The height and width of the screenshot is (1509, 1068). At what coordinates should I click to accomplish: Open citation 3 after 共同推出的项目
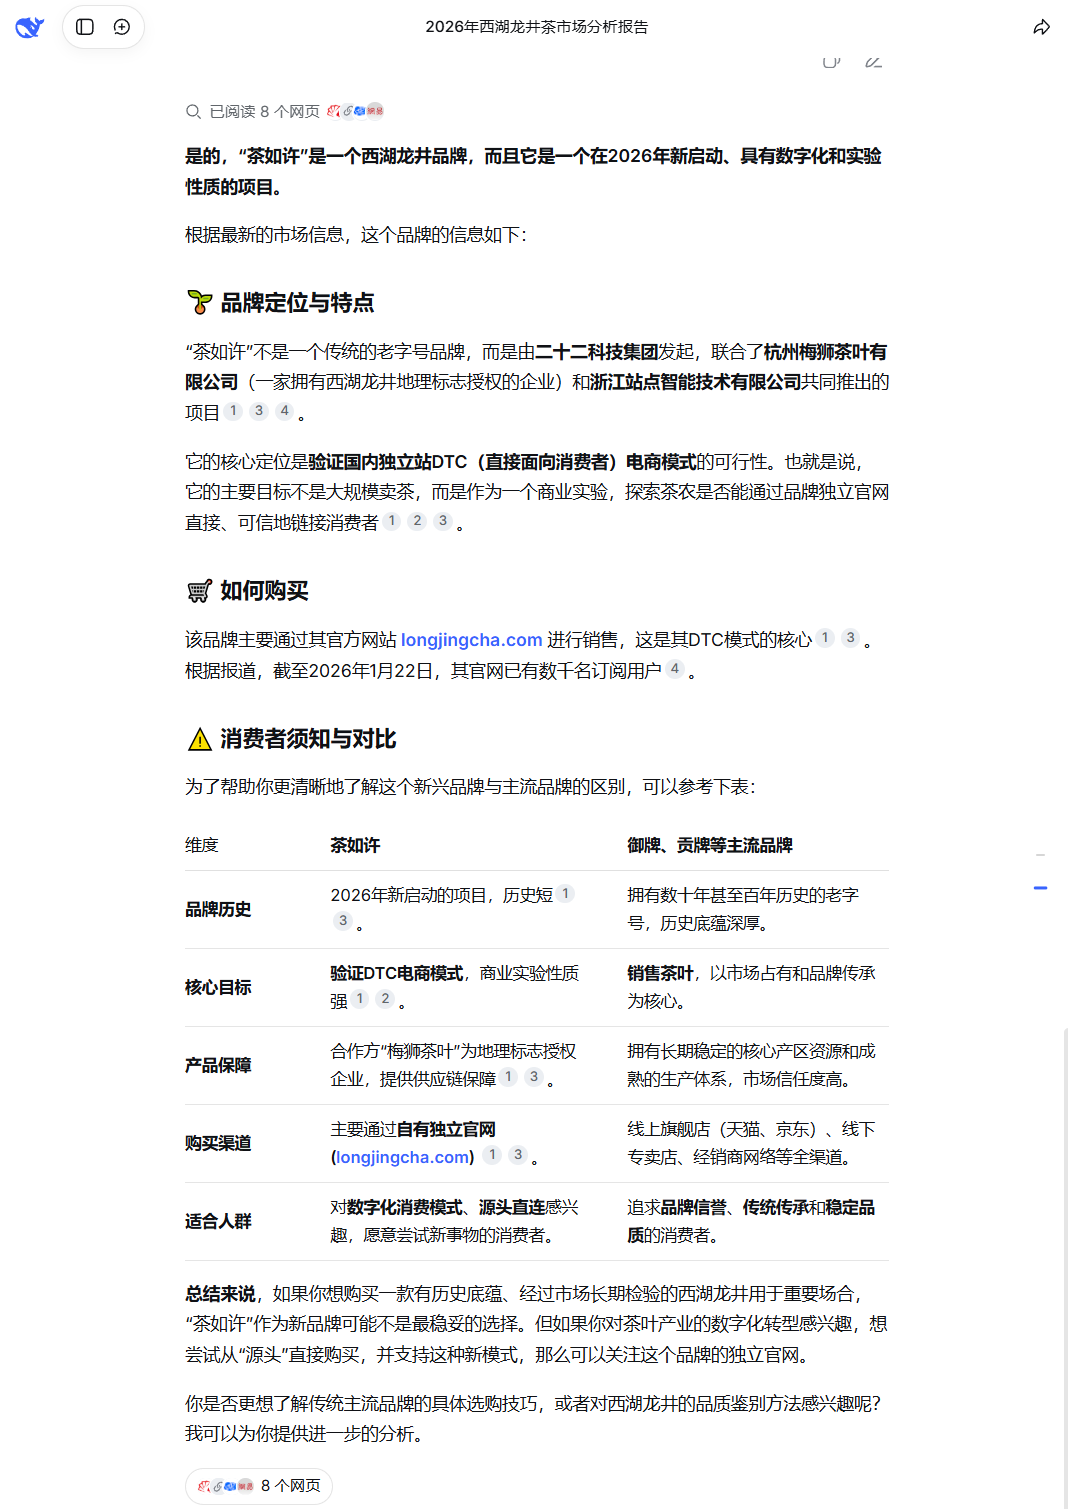point(259,411)
